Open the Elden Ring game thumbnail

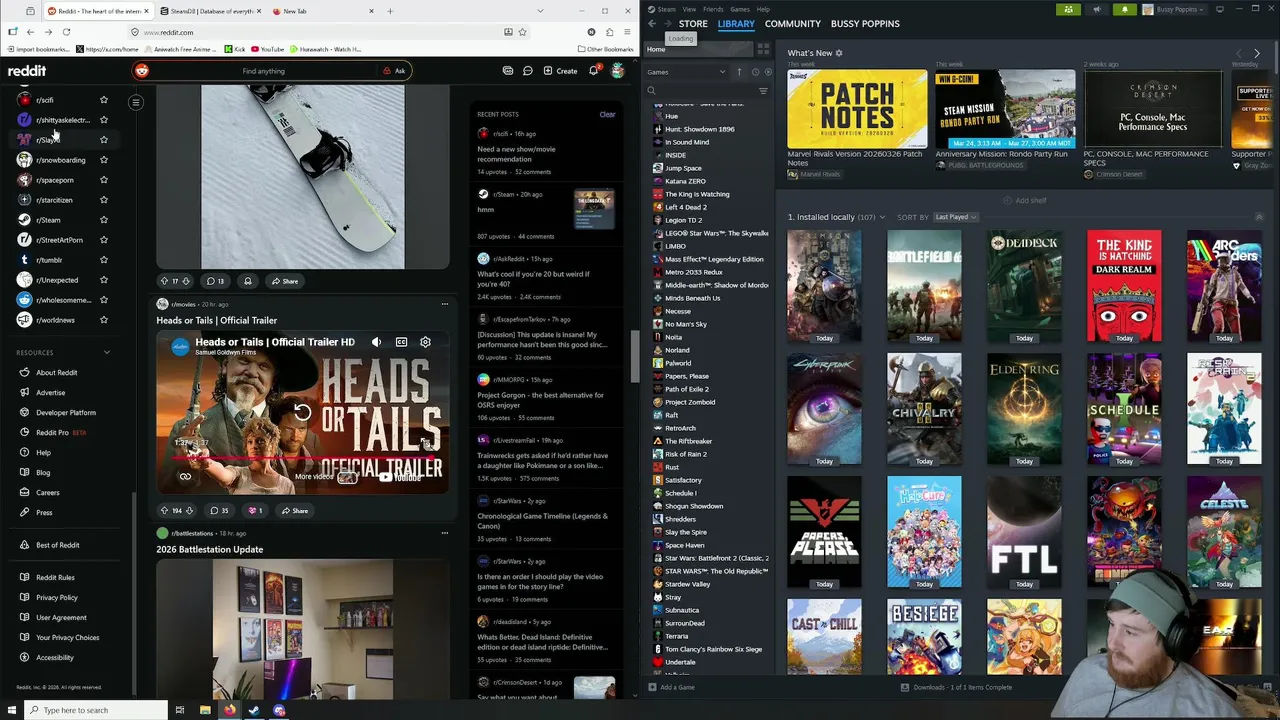point(1024,409)
